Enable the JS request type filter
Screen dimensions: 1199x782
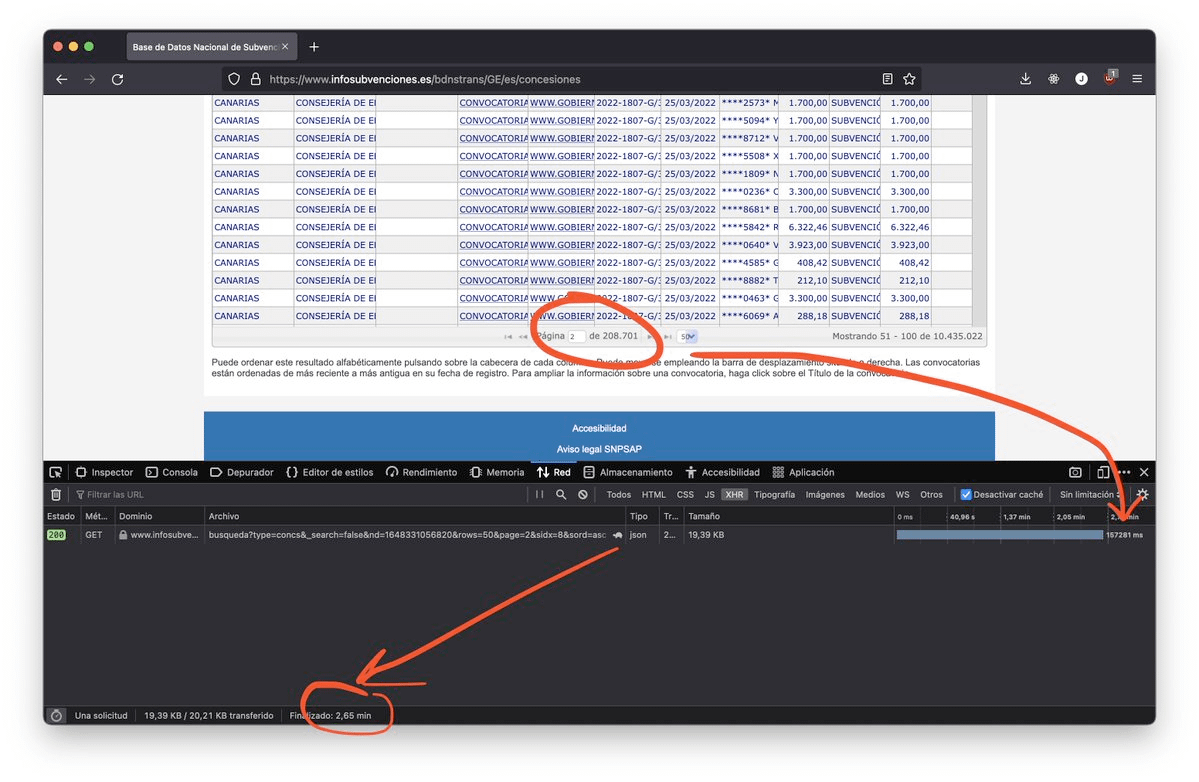[x=709, y=494]
